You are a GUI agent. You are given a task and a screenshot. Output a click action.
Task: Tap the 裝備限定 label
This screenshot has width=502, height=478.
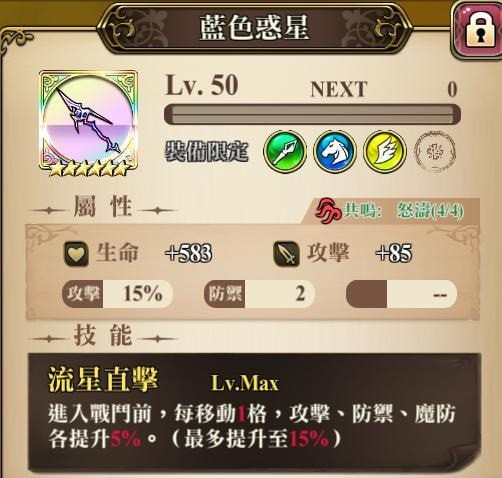(207, 152)
